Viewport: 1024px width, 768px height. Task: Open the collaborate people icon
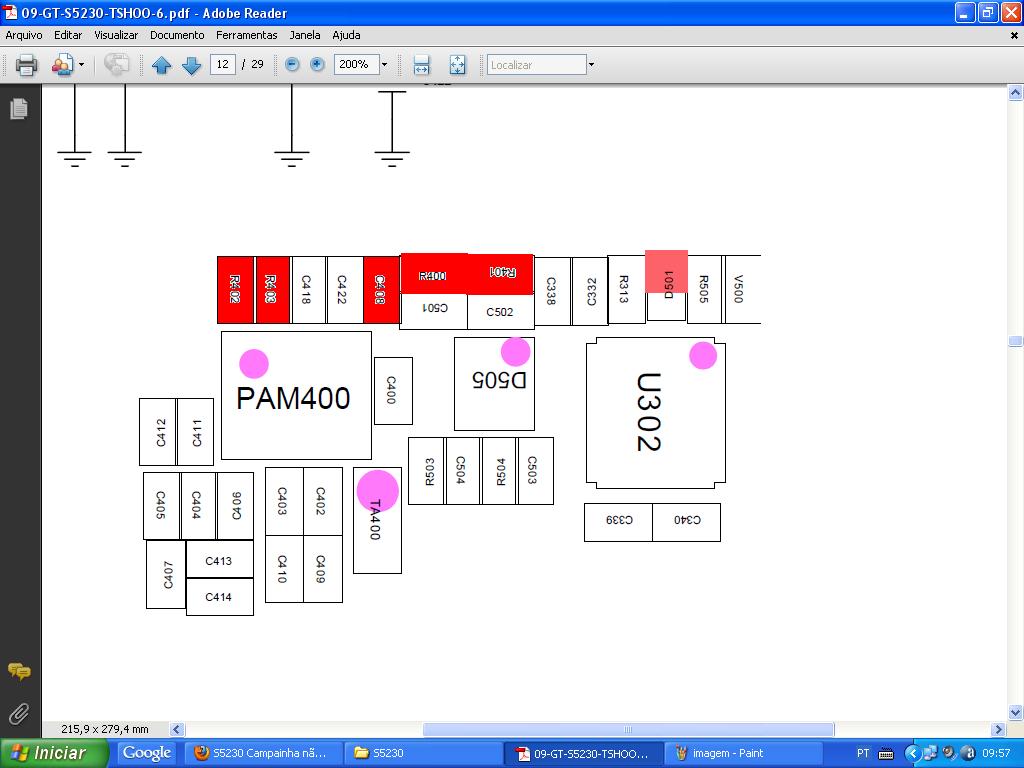(x=62, y=65)
